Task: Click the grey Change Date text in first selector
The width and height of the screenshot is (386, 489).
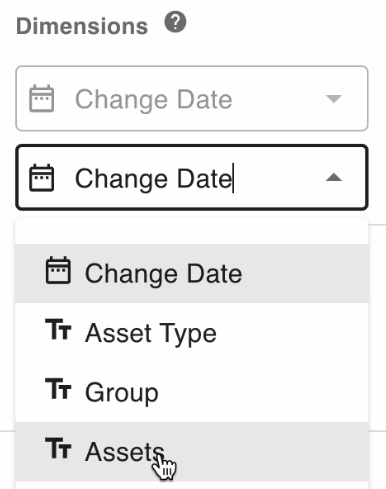Action: tap(154, 99)
